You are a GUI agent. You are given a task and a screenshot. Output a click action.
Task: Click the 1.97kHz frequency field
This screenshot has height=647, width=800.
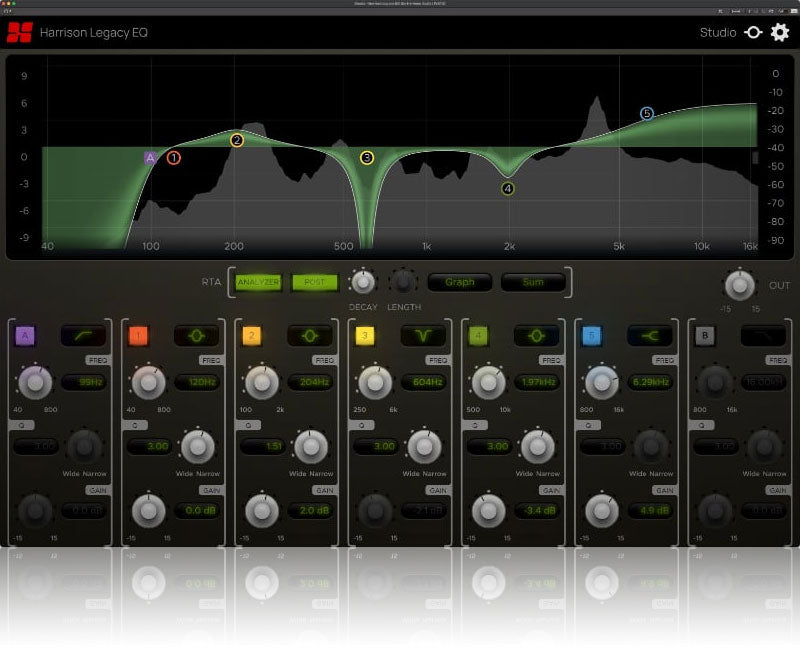[537, 382]
